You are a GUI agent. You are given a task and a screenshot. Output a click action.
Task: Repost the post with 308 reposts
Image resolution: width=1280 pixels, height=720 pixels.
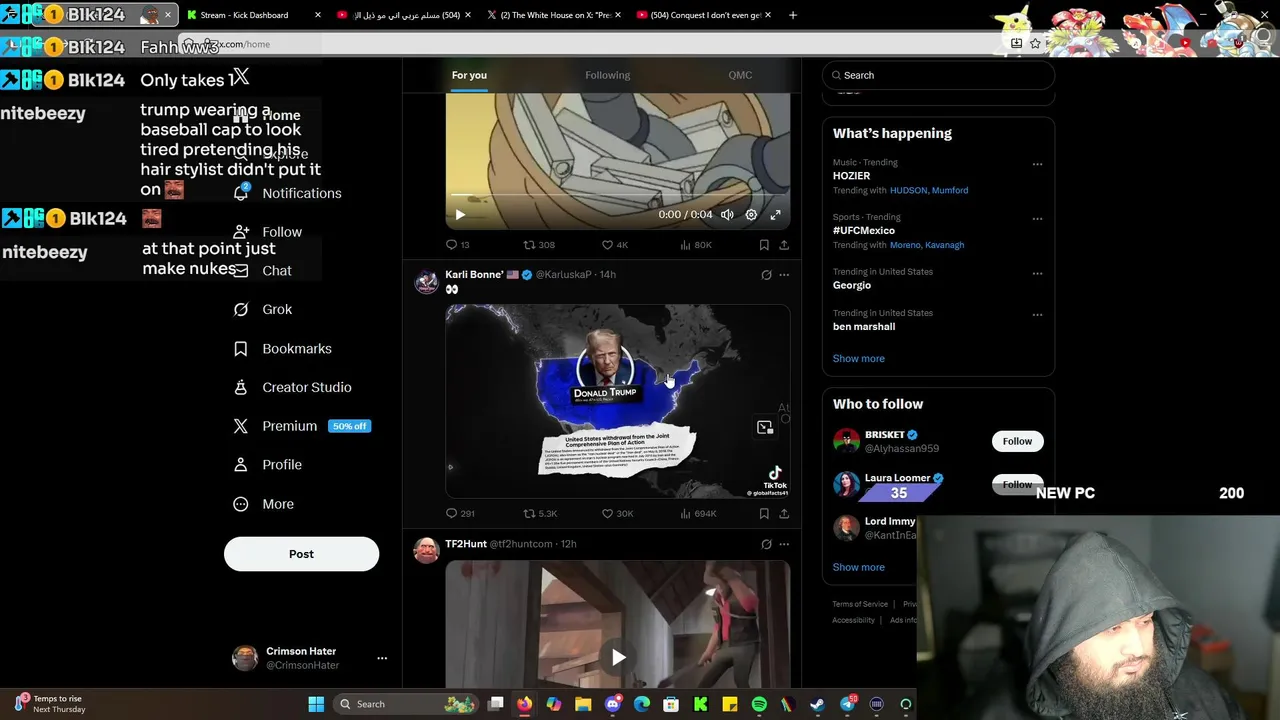tap(540, 245)
